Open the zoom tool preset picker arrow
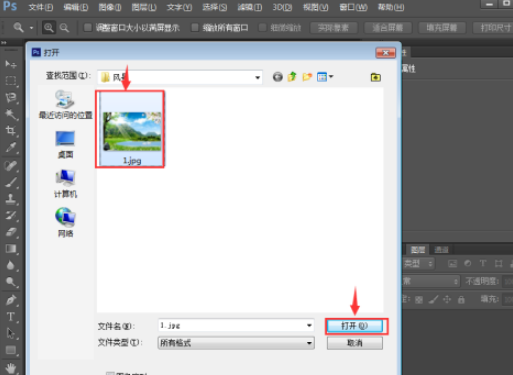Image resolution: width=513 pixels, height=375 pixels. tap(31, 28)
